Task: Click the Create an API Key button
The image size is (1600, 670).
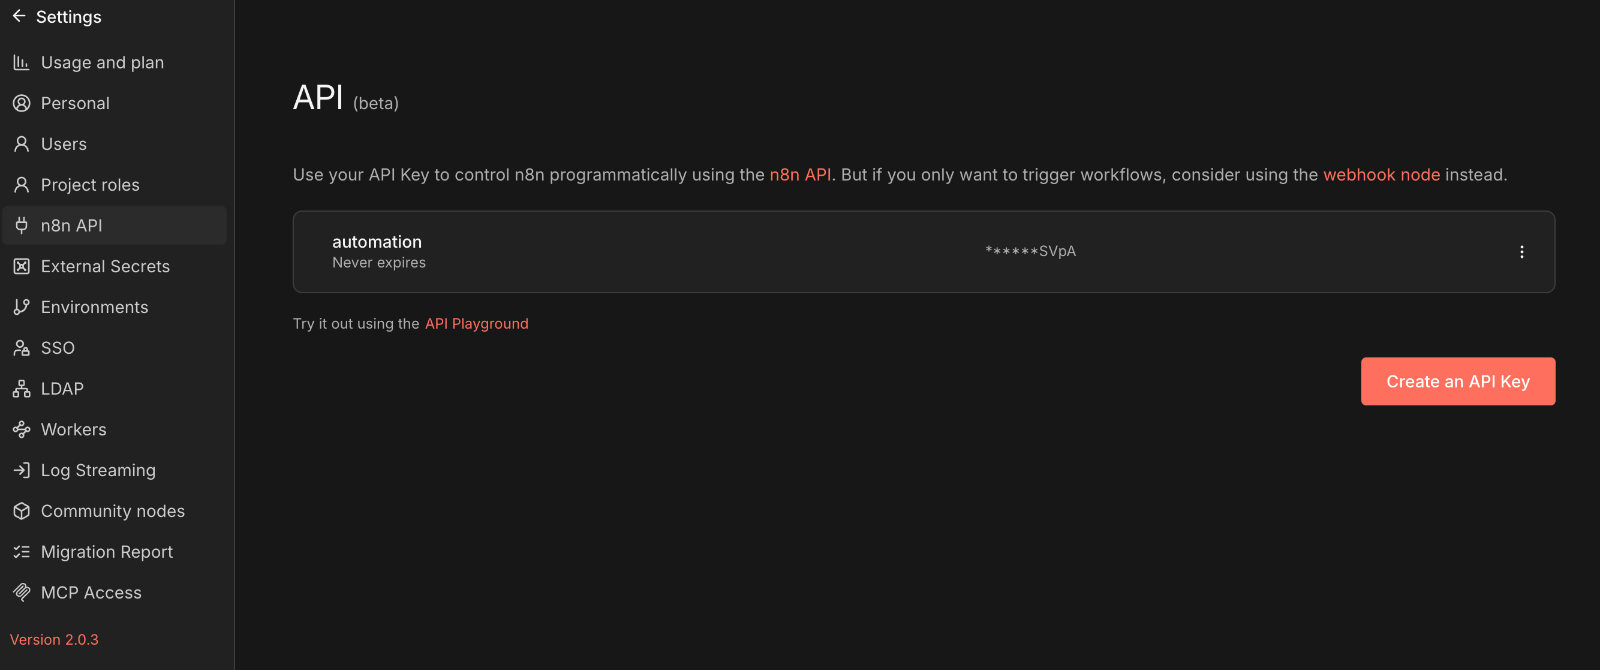Action: [1458, 381]
